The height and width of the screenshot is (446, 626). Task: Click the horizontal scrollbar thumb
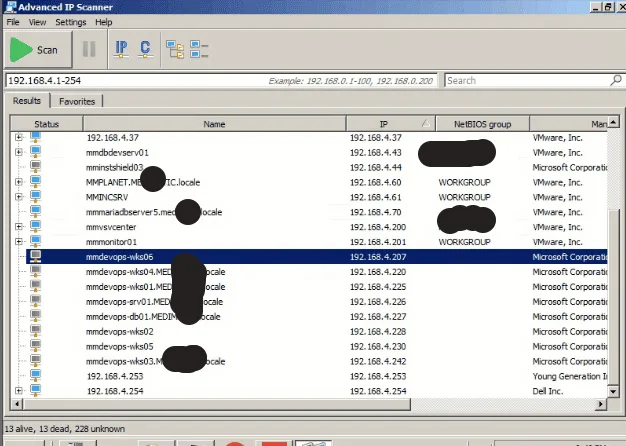(216, 404)
